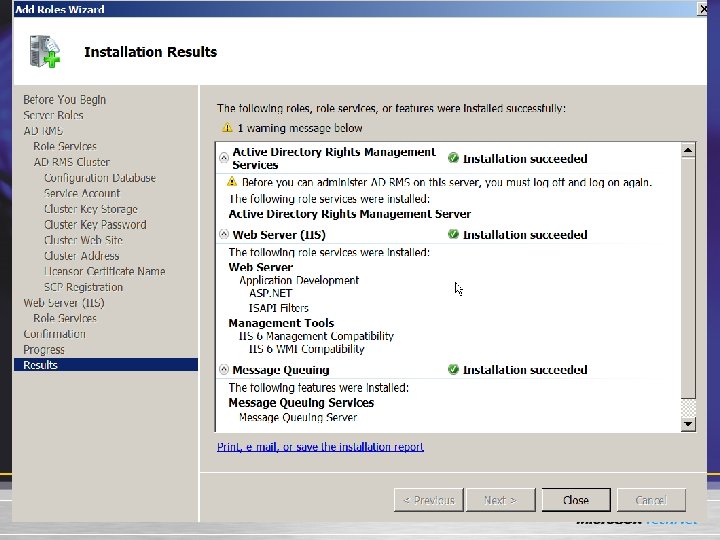Open the print, e-mail, or save installation report link

coord(320,446)
